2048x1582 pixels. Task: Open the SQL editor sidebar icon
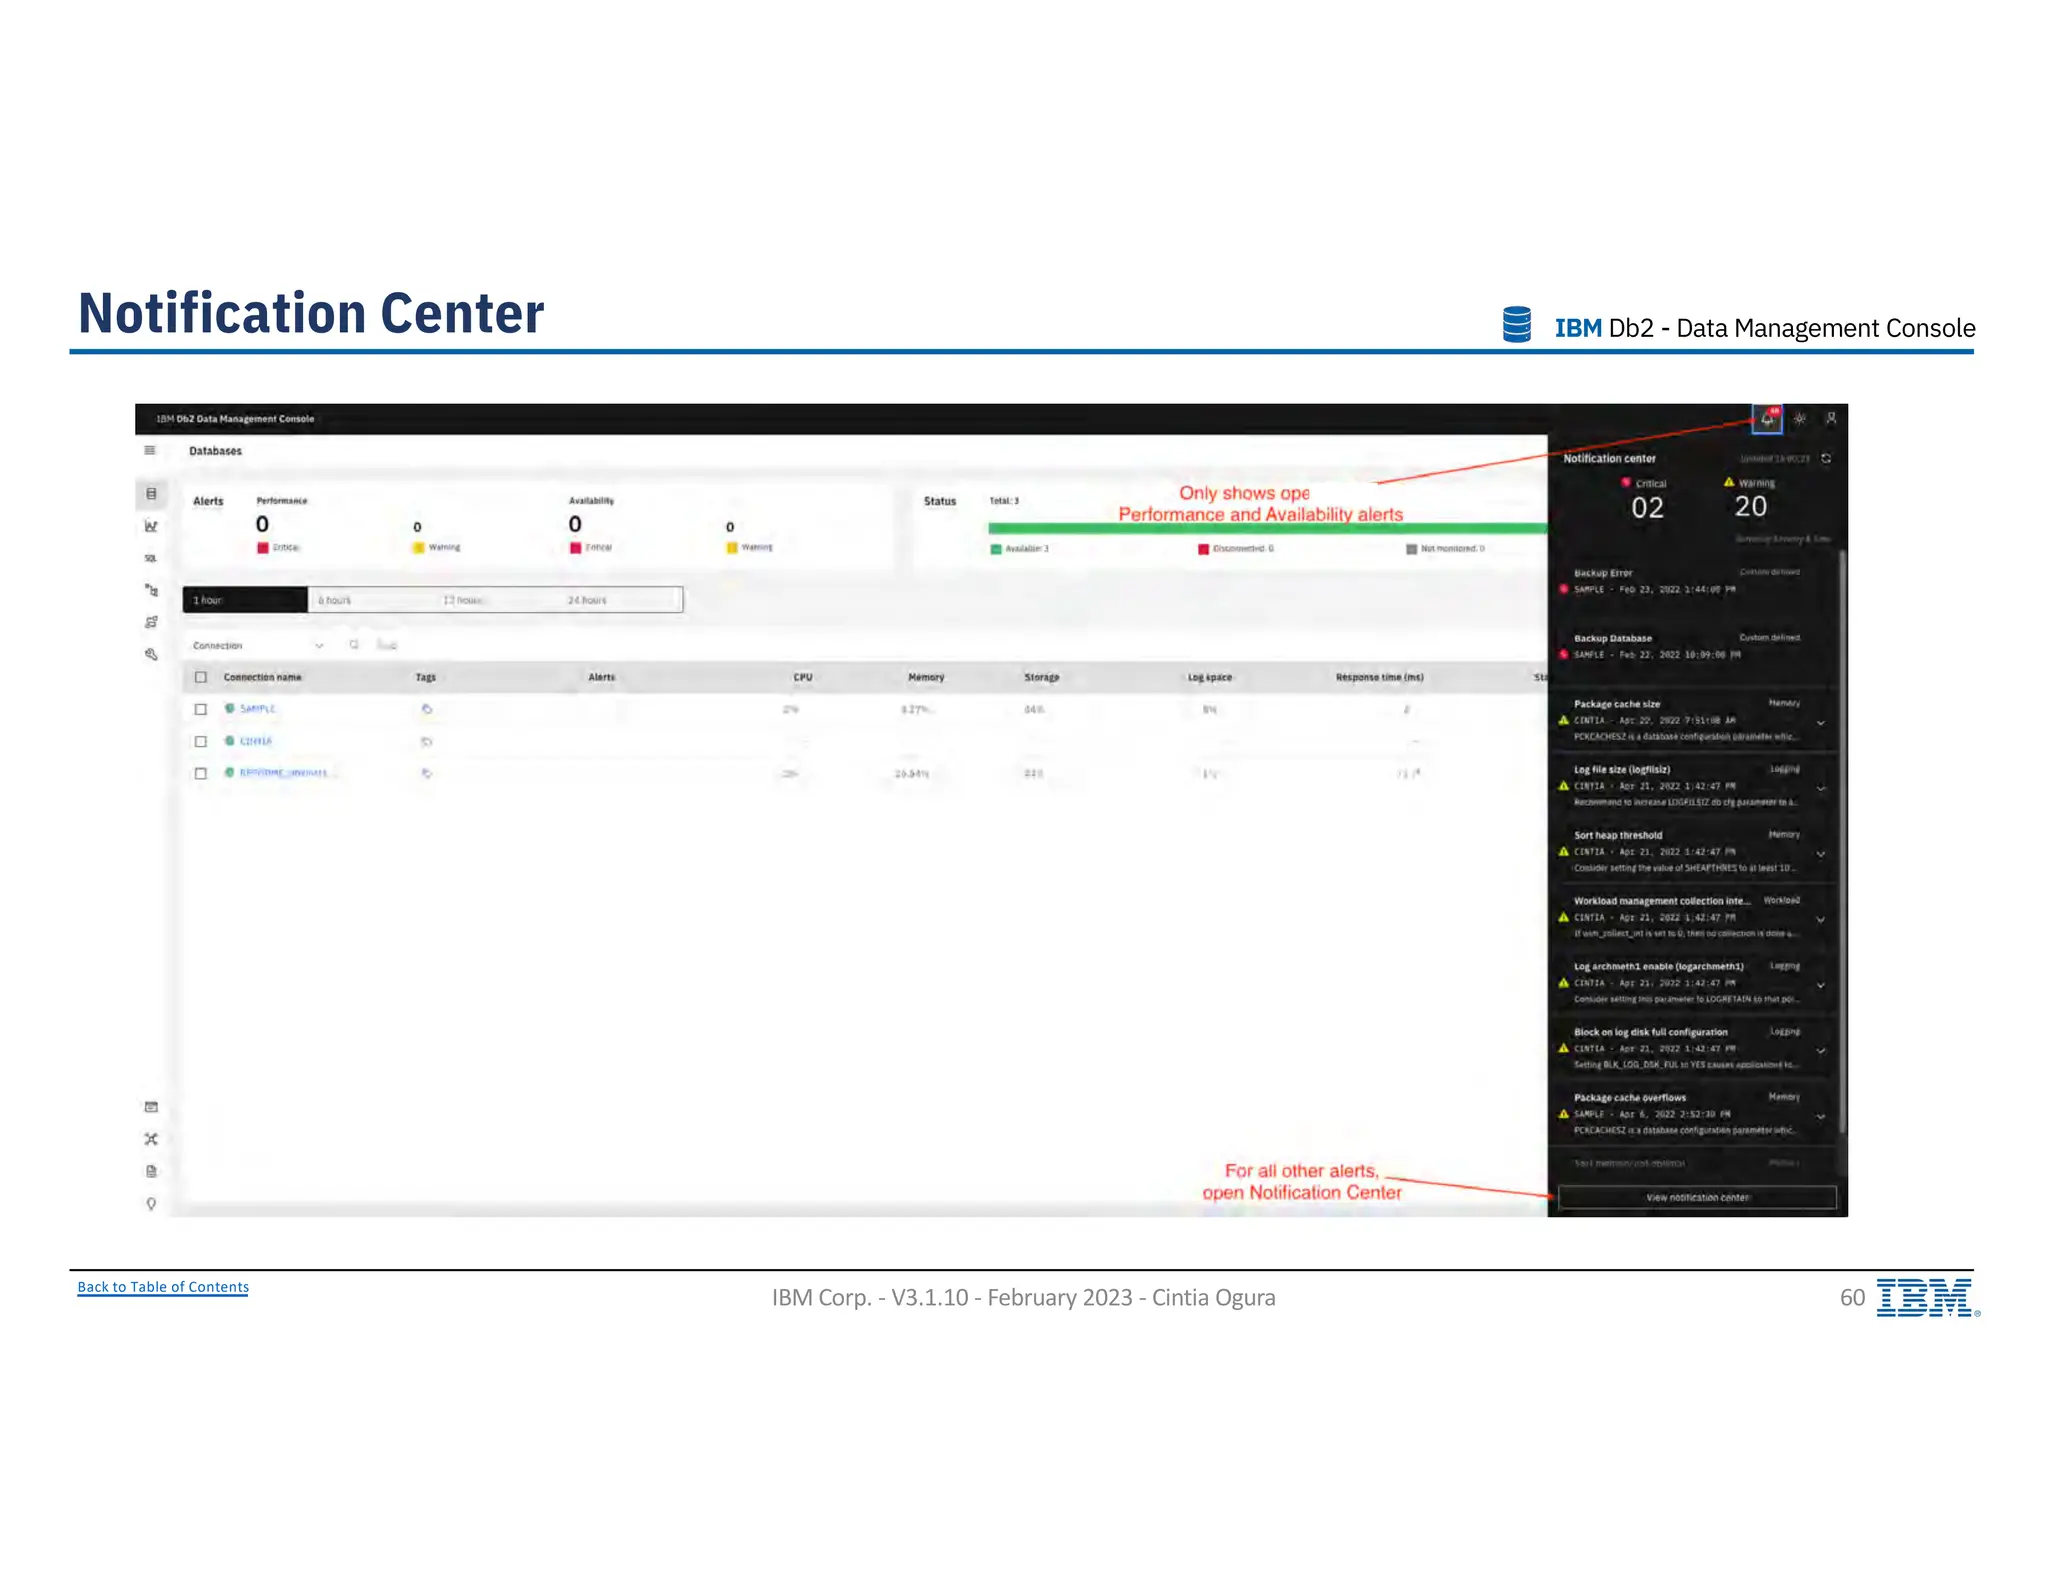[151, 558]
